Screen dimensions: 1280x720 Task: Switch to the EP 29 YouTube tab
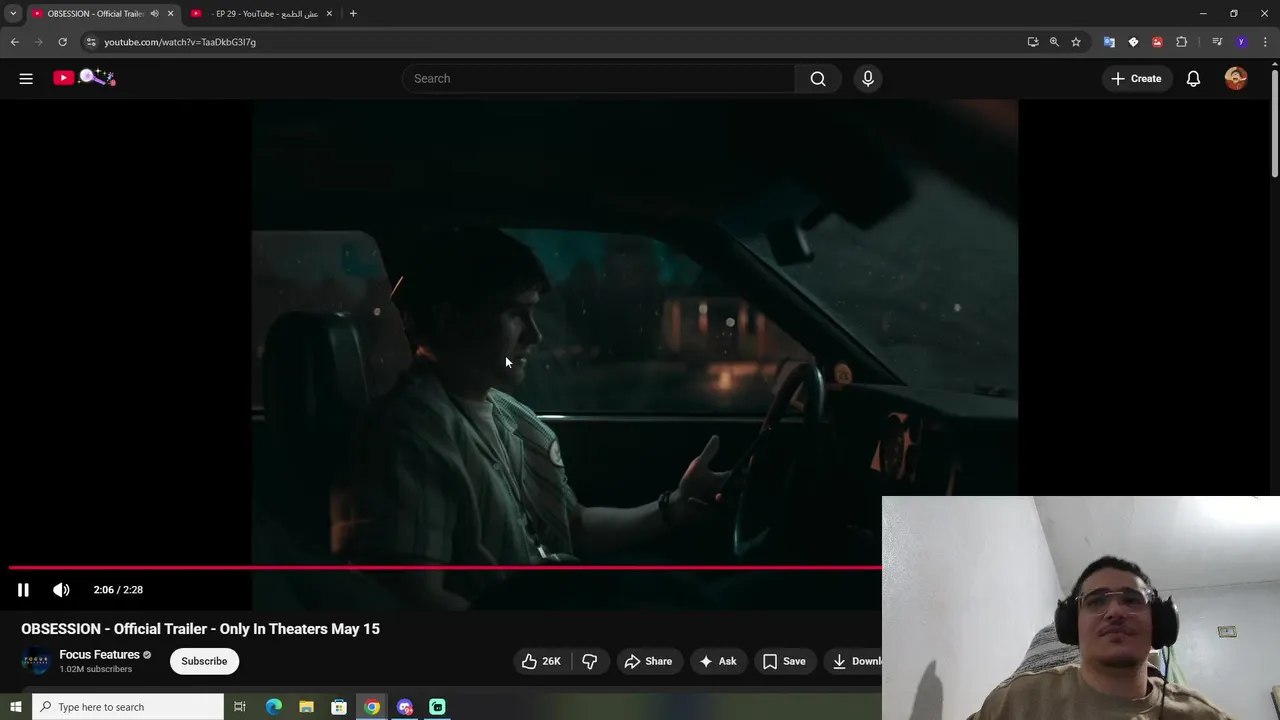point(262,14)
